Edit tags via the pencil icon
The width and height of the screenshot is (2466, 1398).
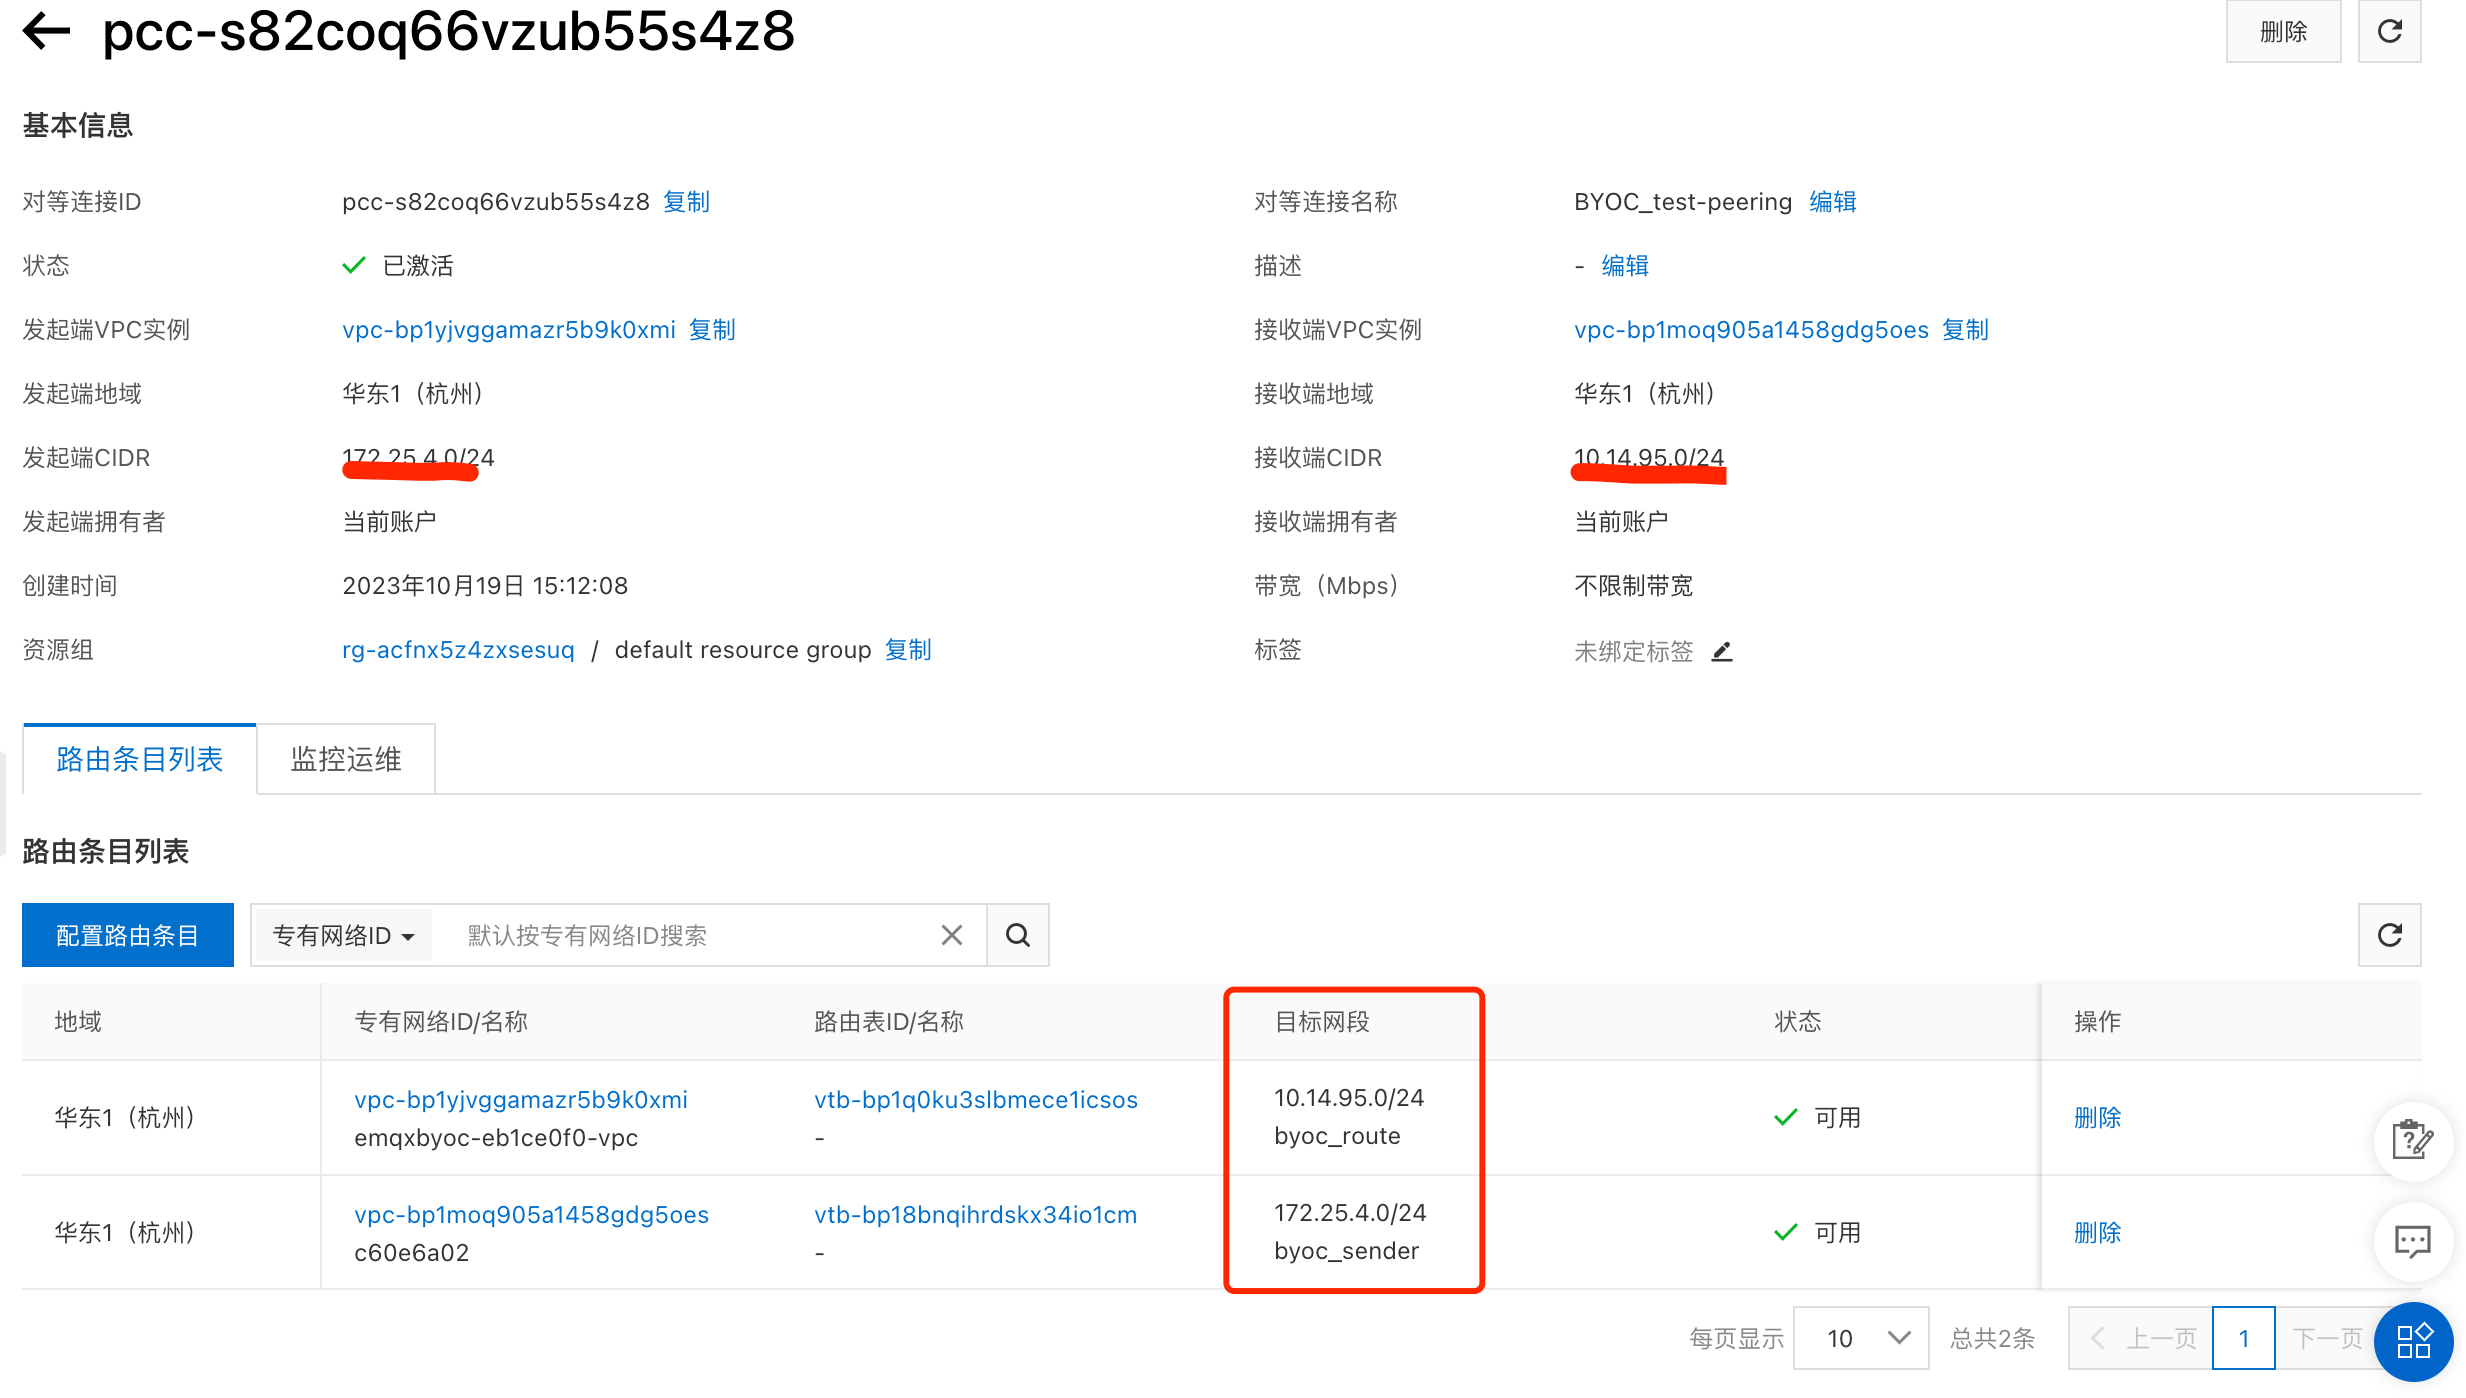click(x=1722, y=652)
